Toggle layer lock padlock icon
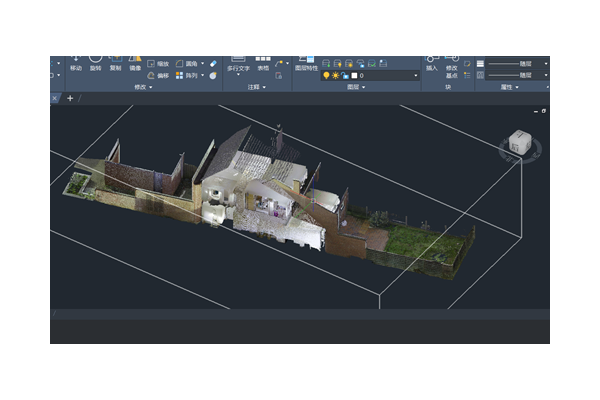 click(344, 75)
